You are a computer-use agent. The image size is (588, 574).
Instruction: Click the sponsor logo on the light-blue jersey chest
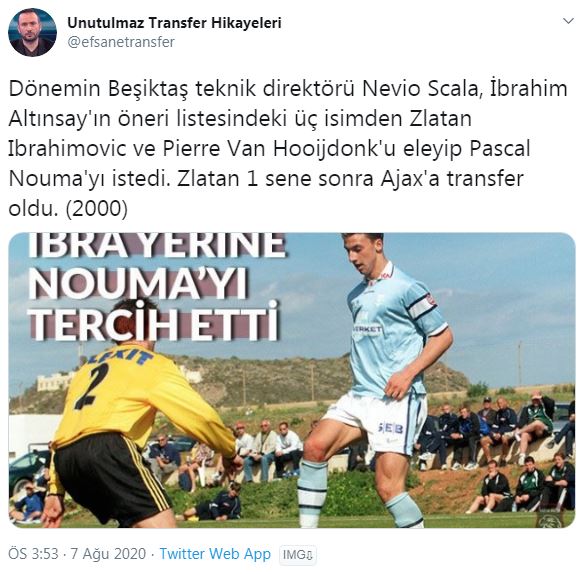click(367, 330)
